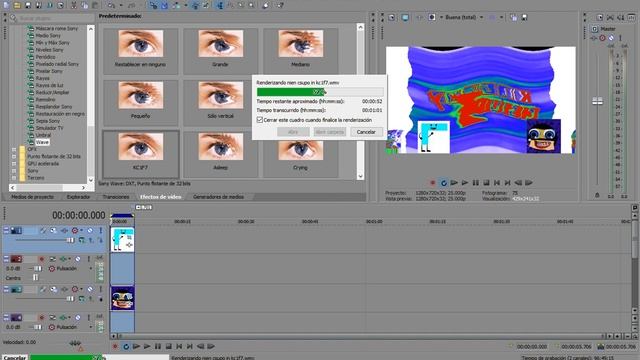Select the Zoom magnifier tool in top toolbar
The height and width of the screenshot is (360, 640).
coord(251,5)
